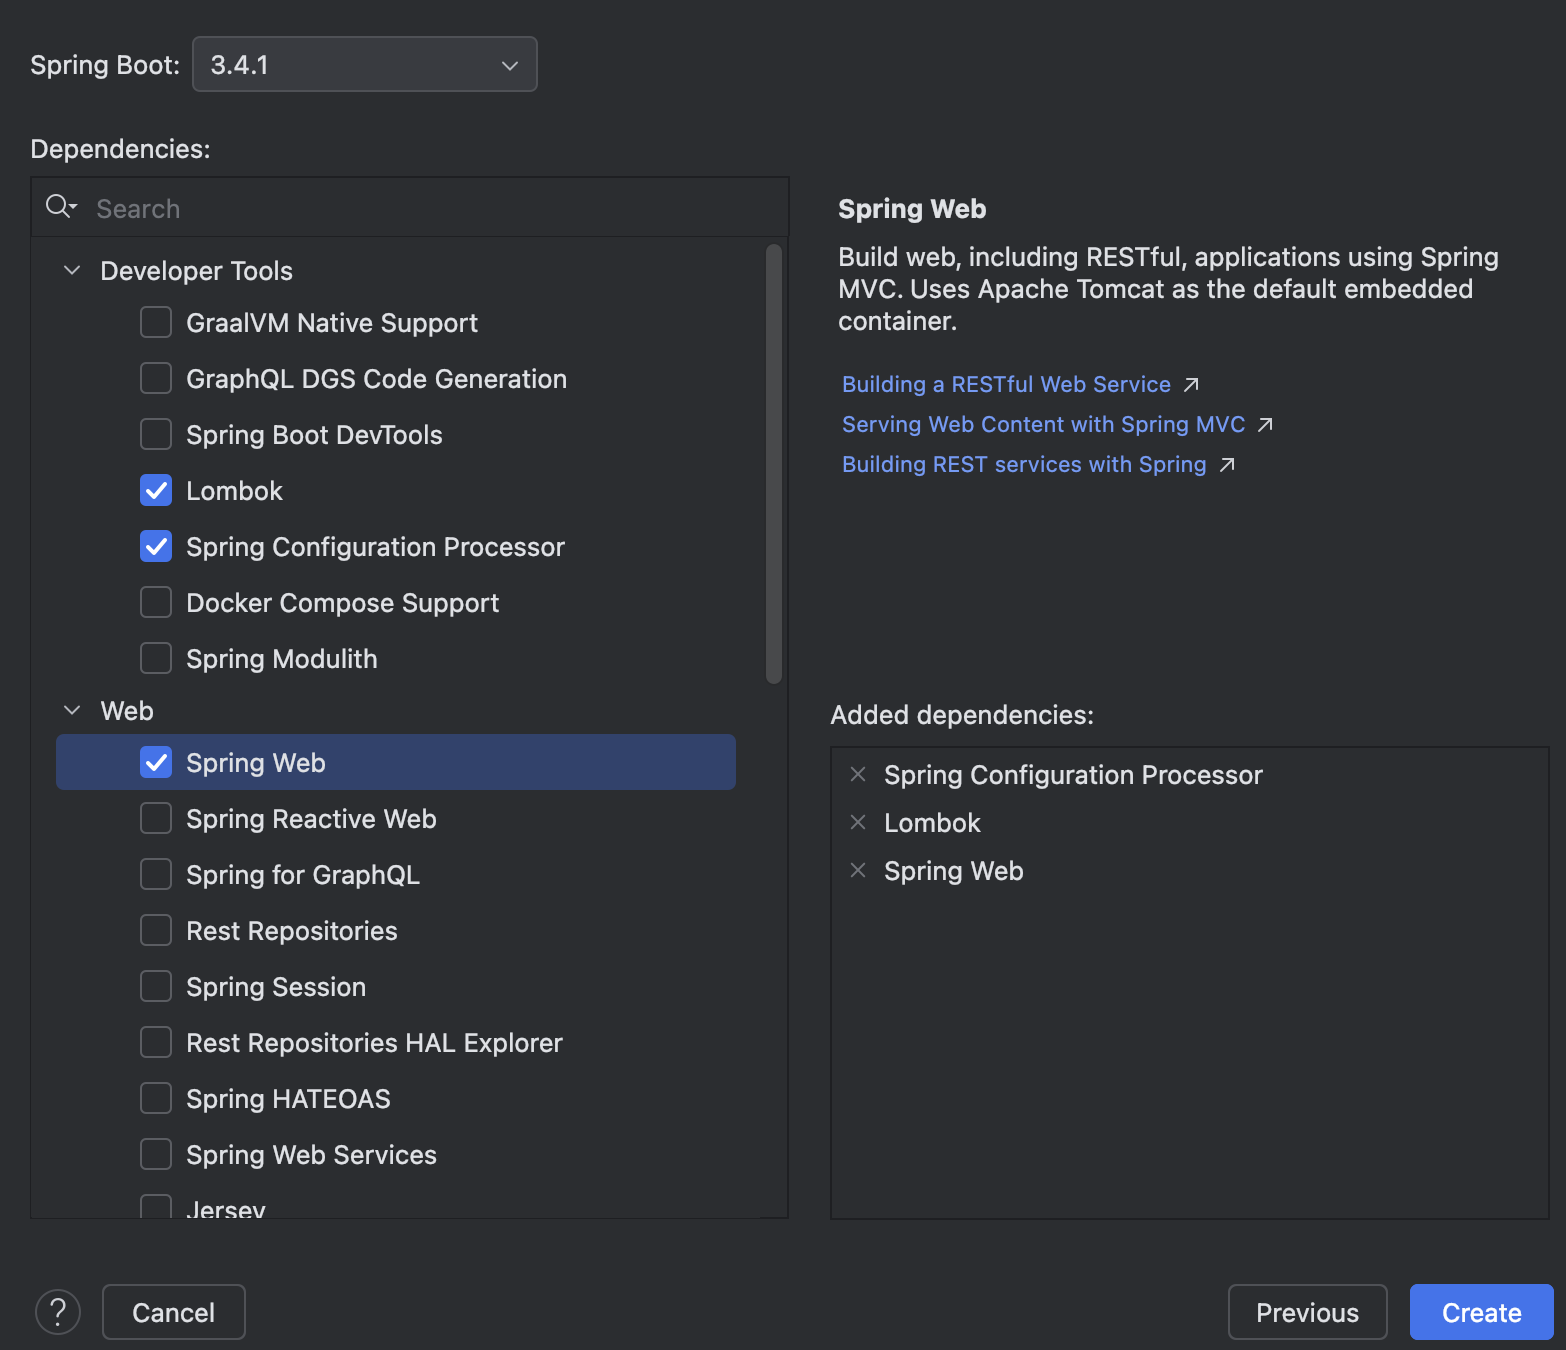Image resolution: width=1566 pixels, height=1350 pixels.
Task: Click arrow icon beside Serving Web Content link
Action: click(x=1265, y=425)
